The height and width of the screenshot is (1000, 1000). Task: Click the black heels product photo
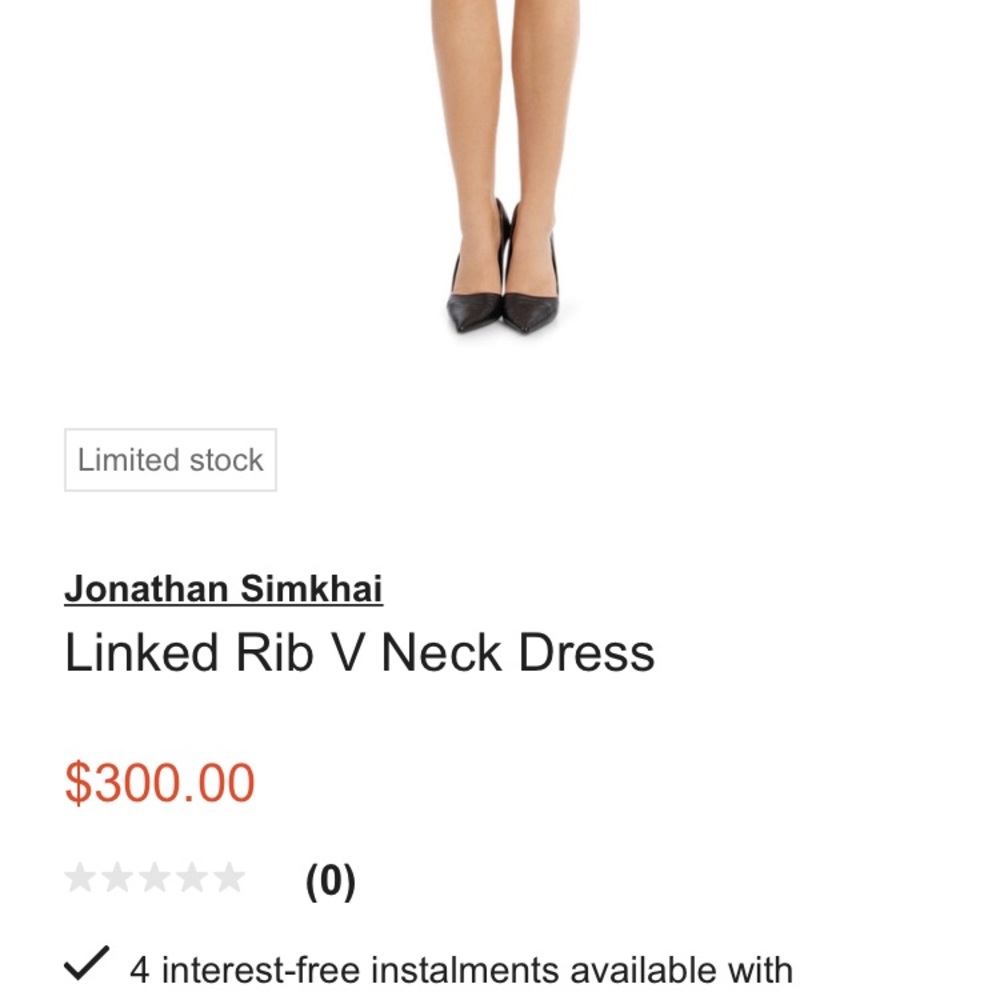coord(503,270)
